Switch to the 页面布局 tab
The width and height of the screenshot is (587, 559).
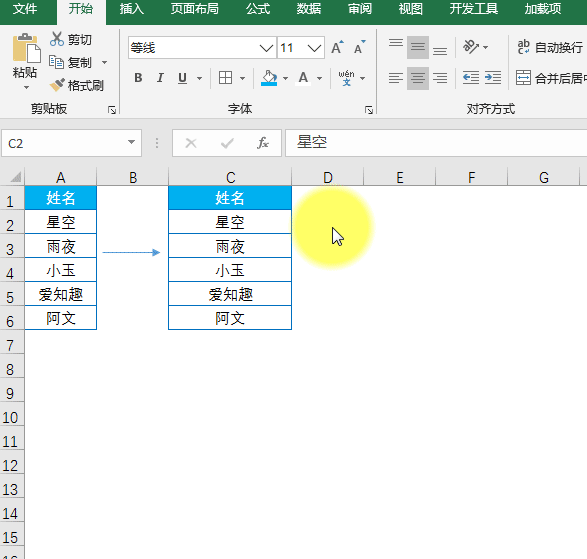195,9
